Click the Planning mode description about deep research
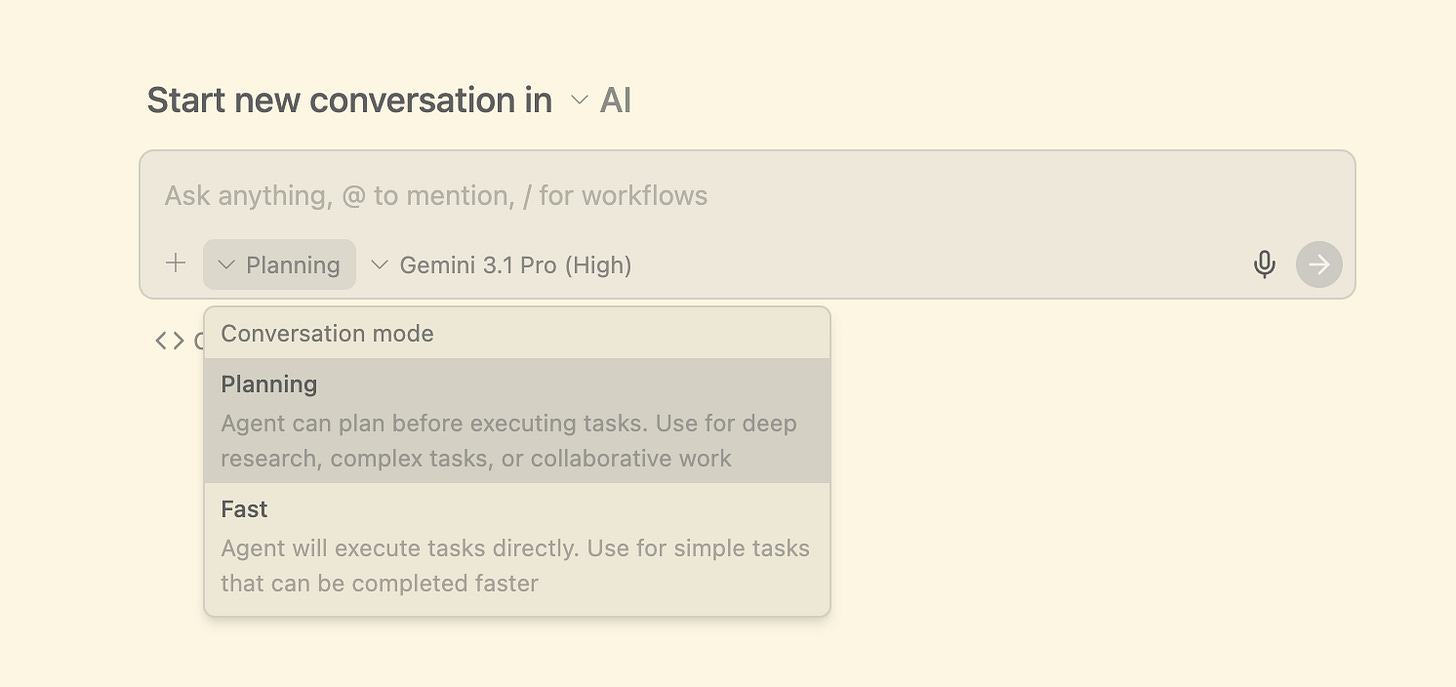Screen dimensions: 1456x687 [508, 441]
